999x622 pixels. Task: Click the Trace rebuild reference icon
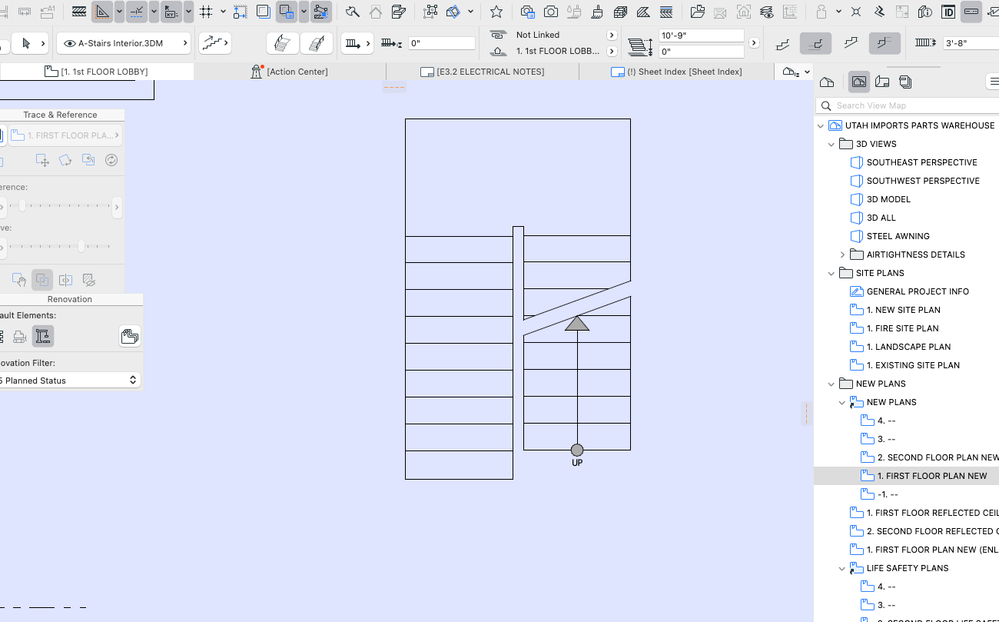tap(111, 160)
